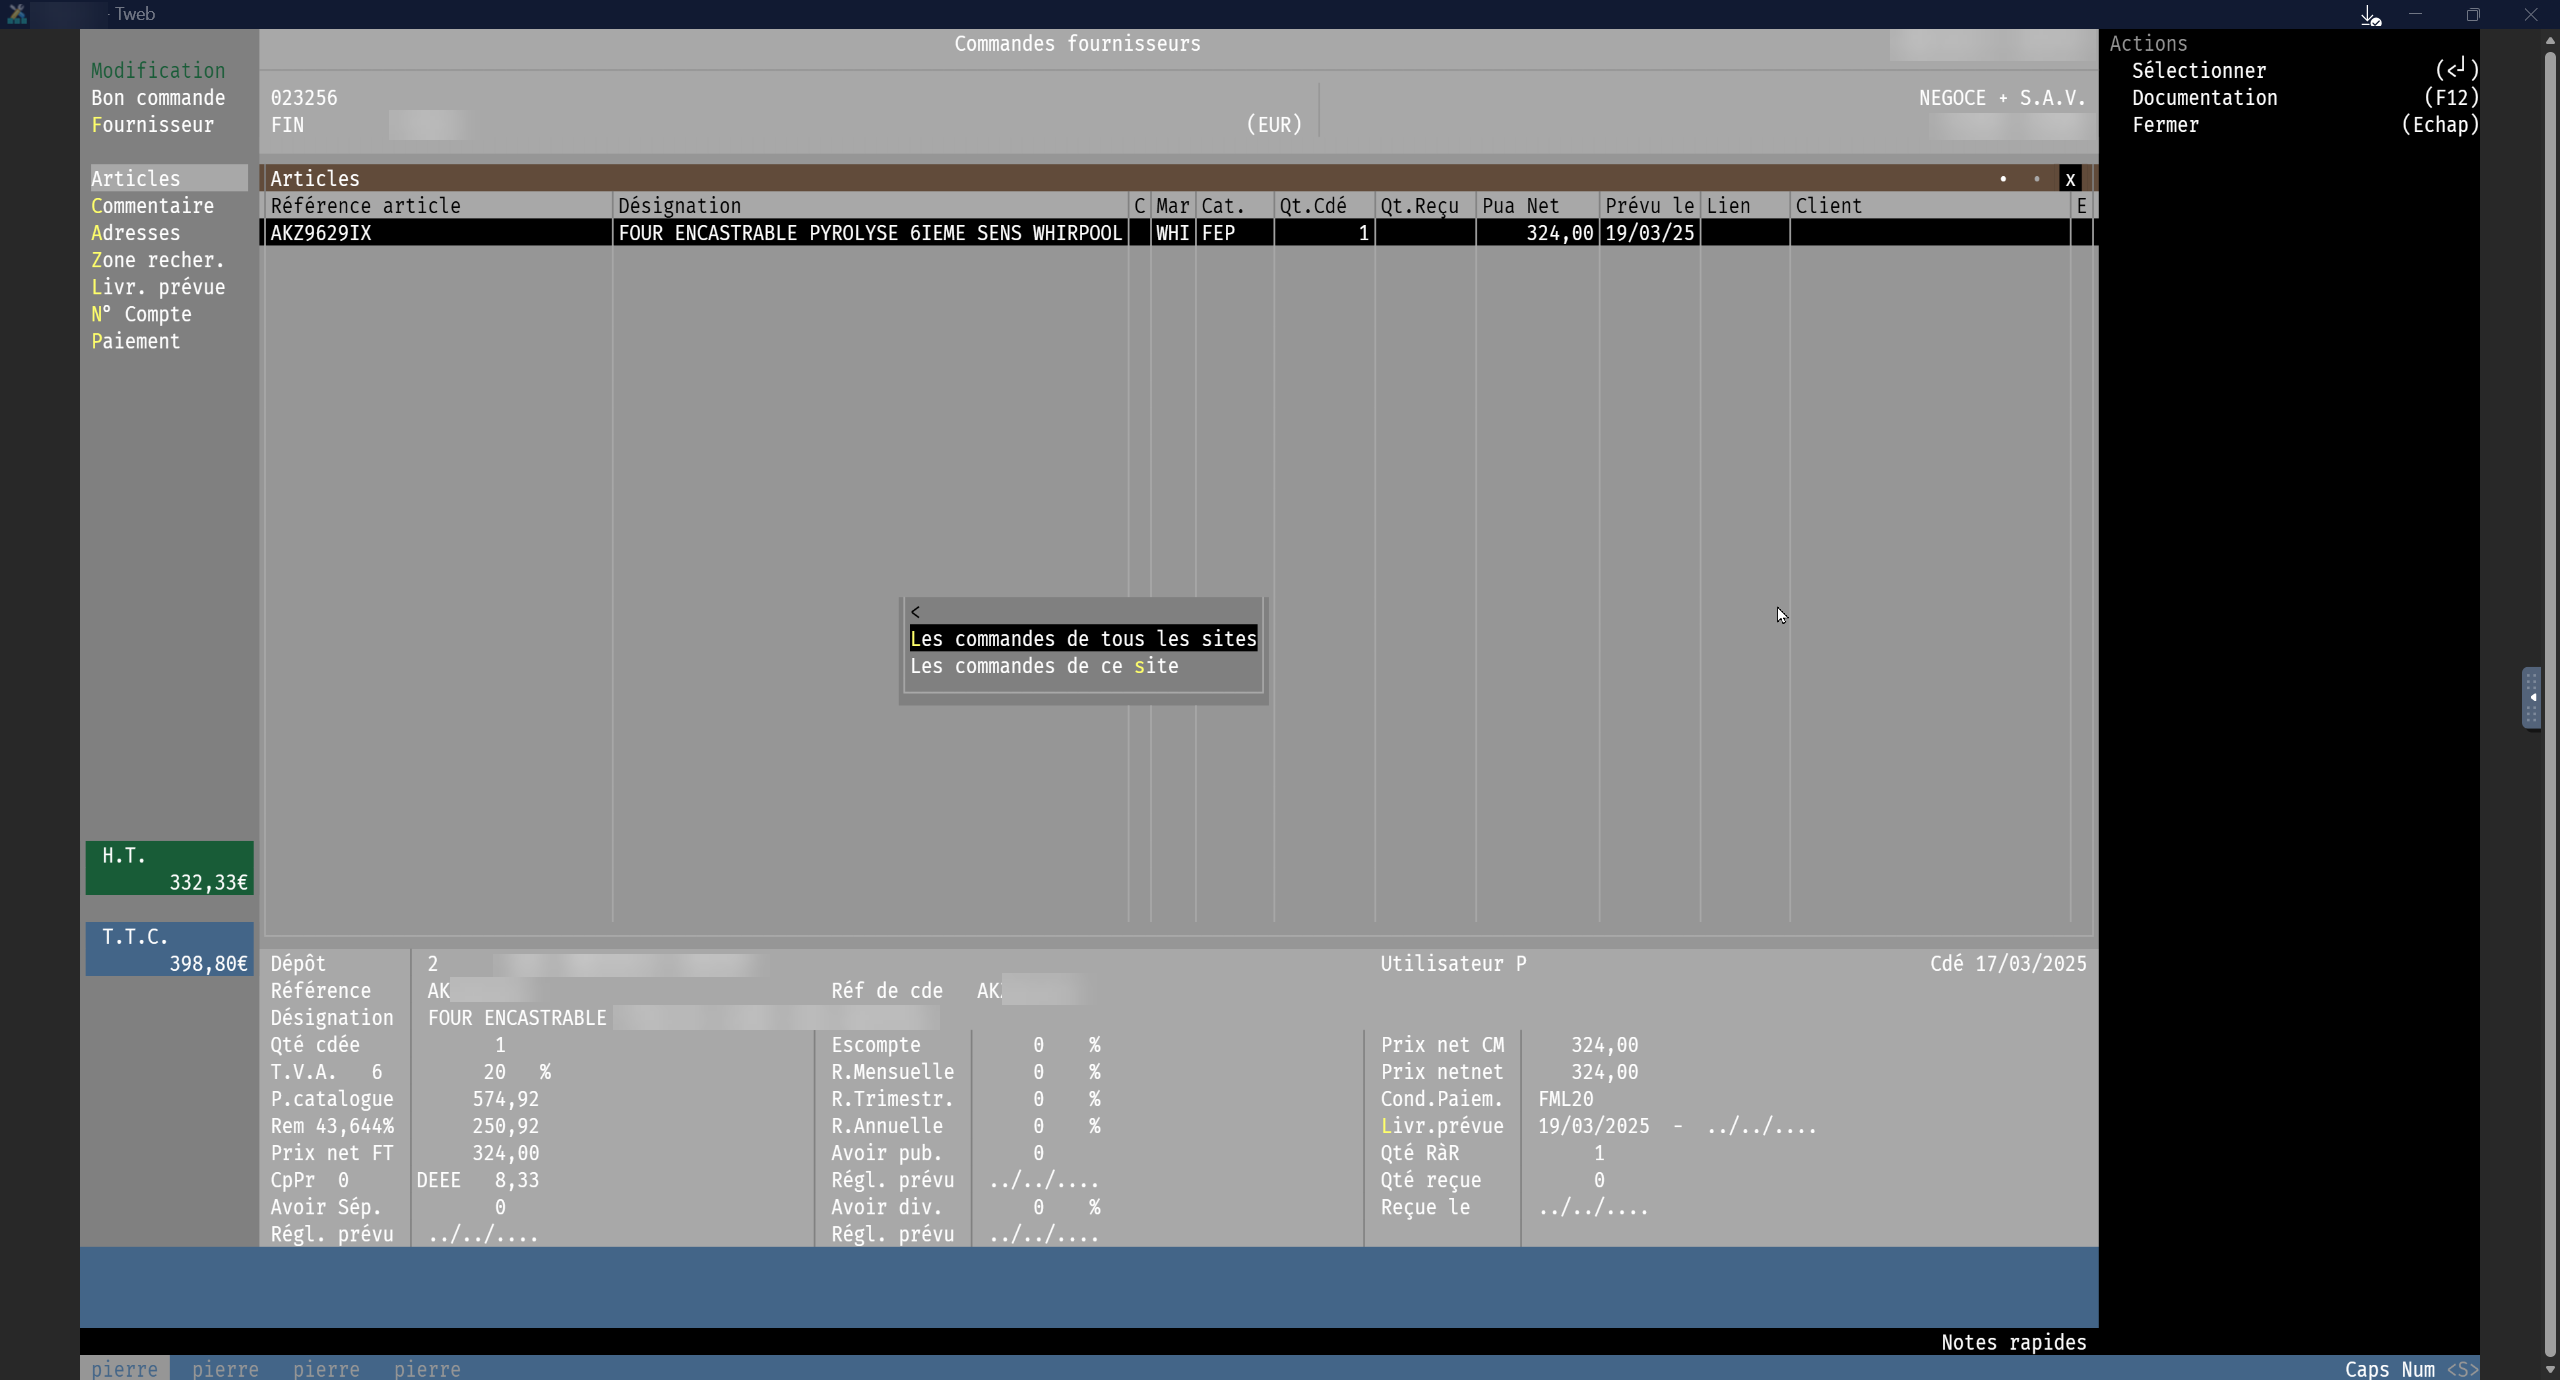Click the download status icon in title bar
This screenshot has width=2560, height=1380.
pos(2370,15)
